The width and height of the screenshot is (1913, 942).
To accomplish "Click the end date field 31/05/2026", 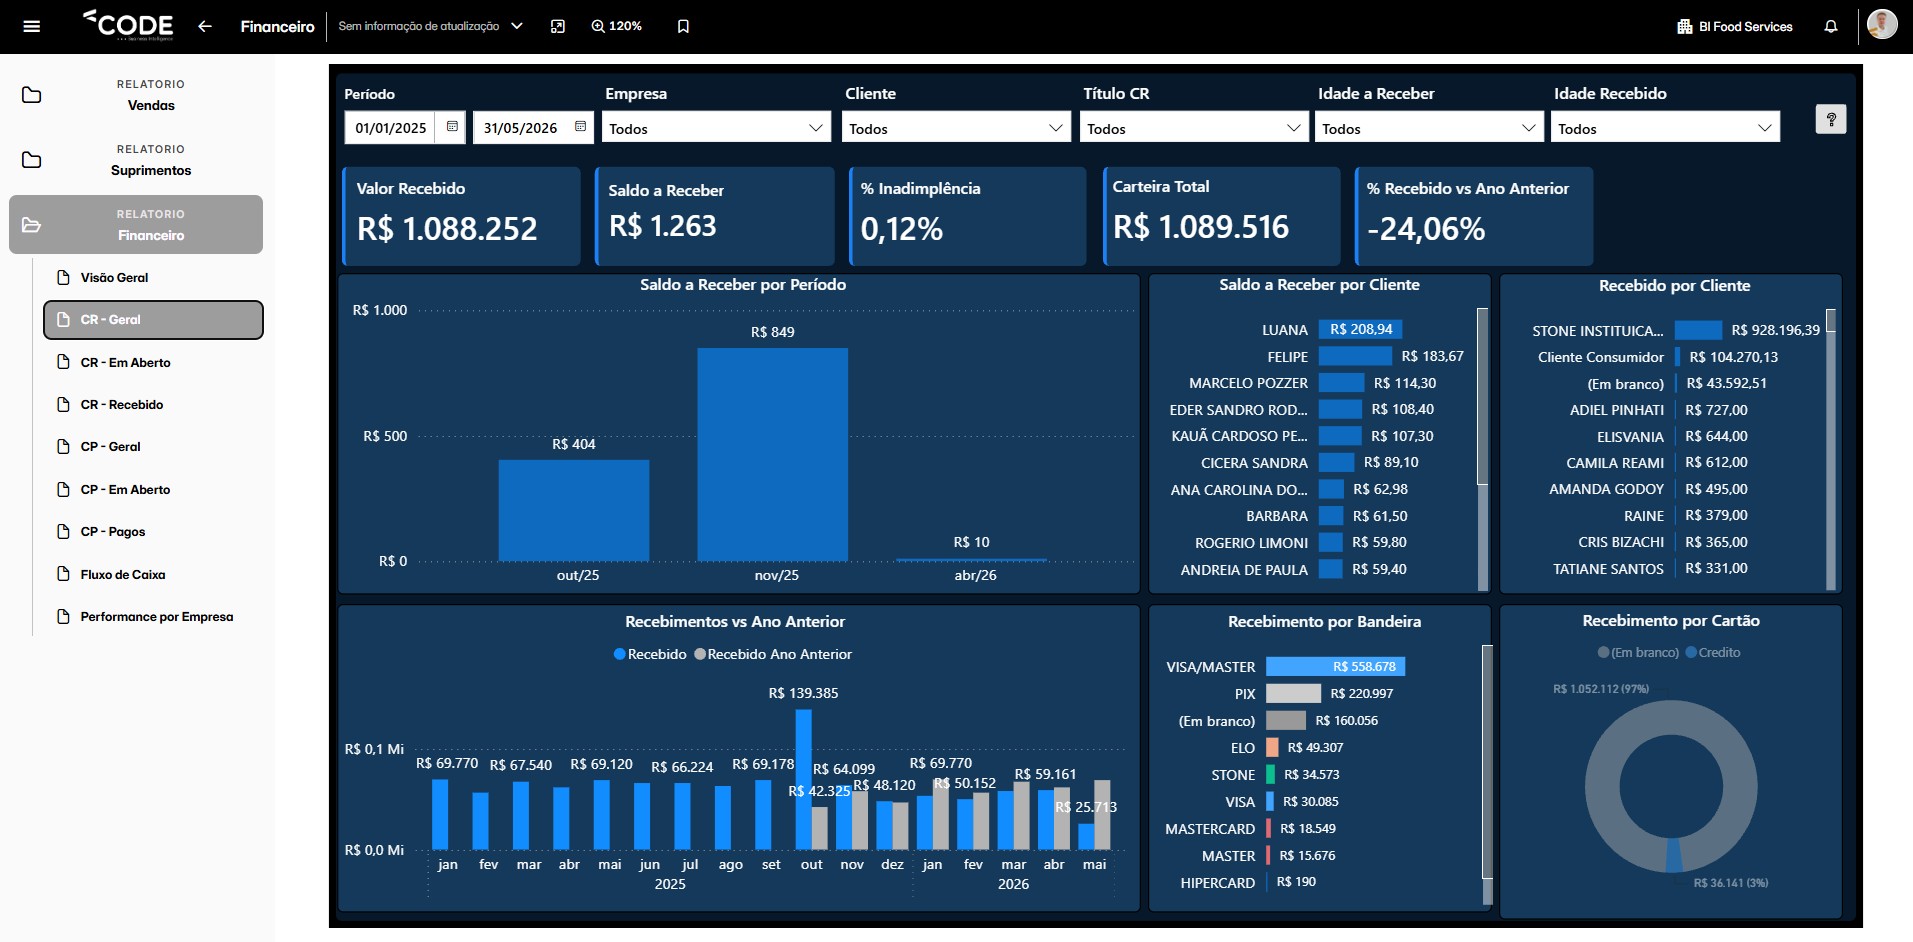I will tap(520, 127).
